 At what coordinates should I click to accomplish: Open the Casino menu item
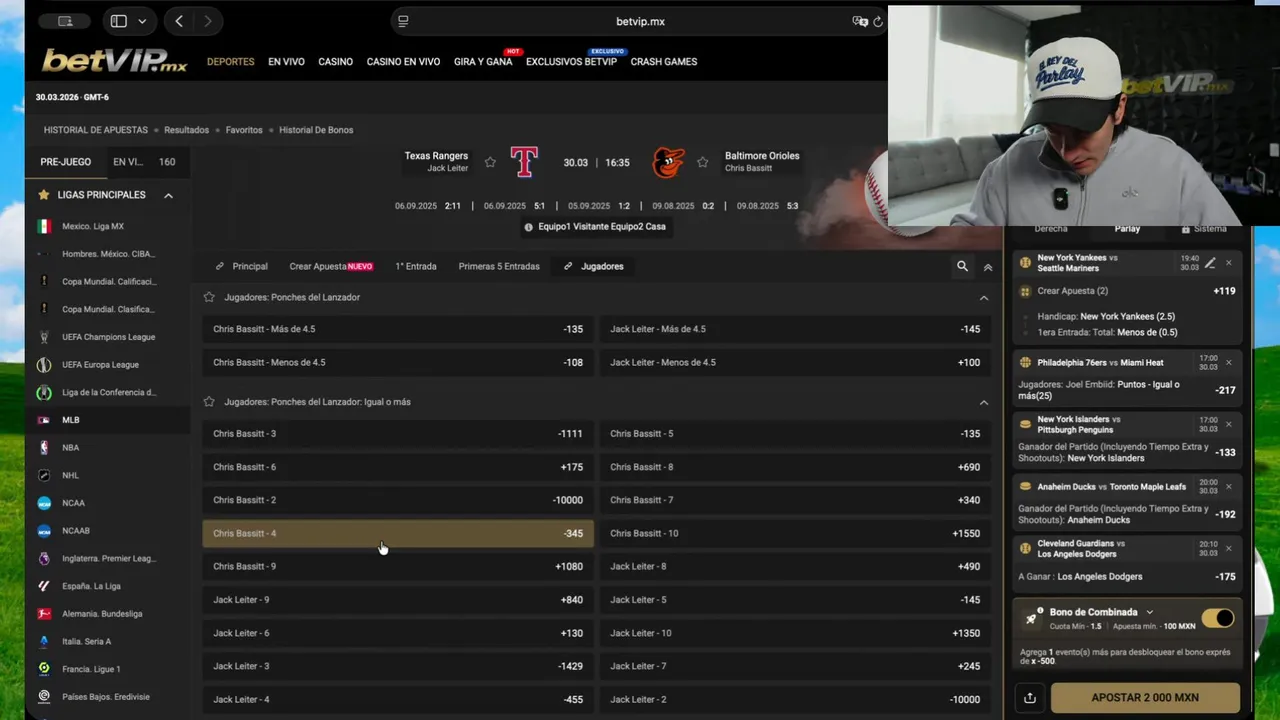coord(335,62)
